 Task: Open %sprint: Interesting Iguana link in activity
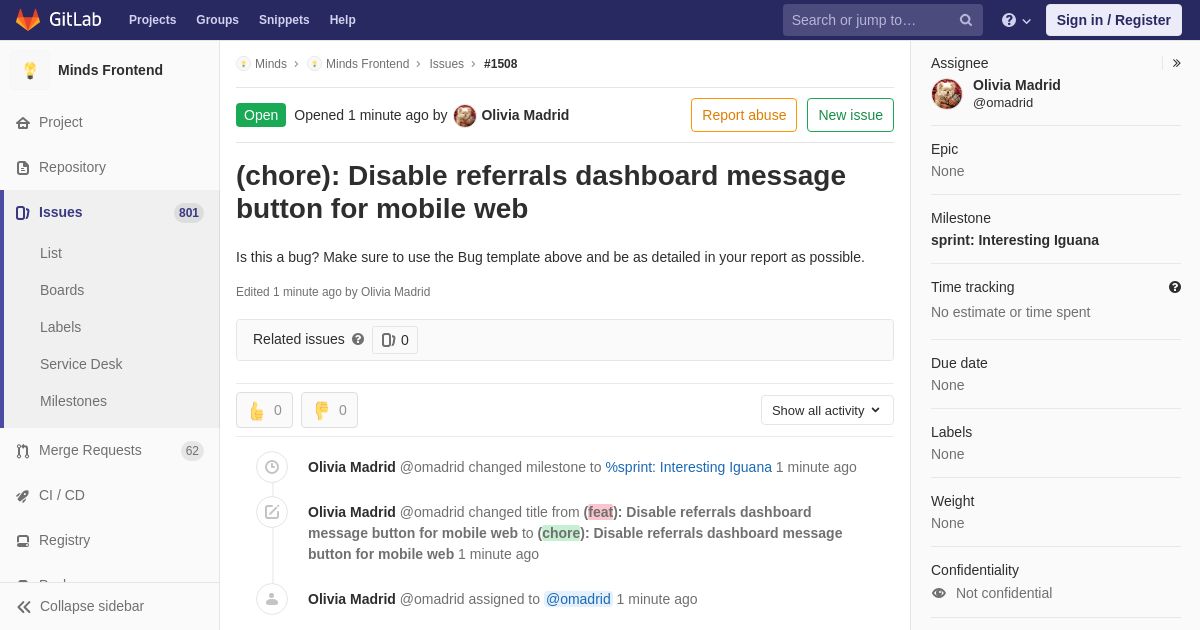tap(689, 467)
